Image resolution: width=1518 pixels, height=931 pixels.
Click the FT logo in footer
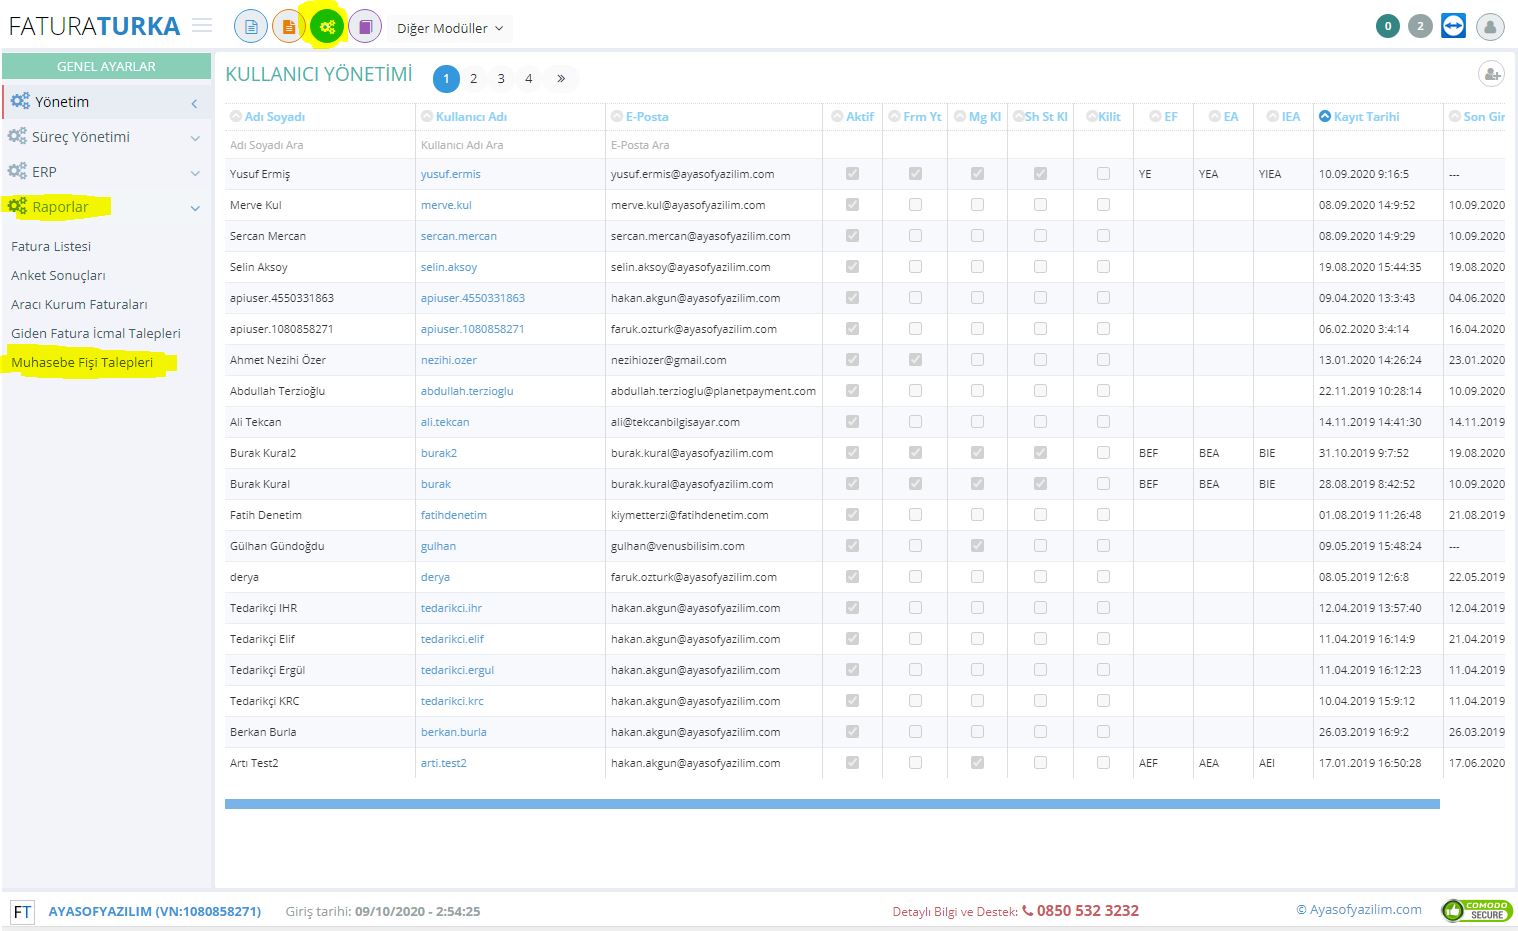tap(22, 912)
